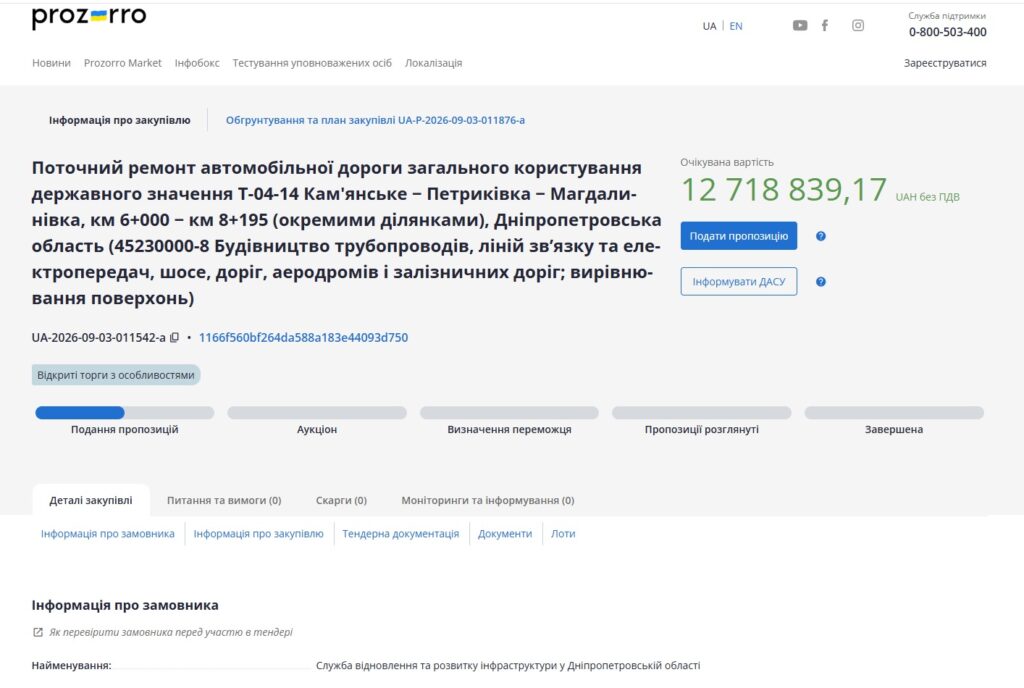
Task: Click Подати пропозицію button
Action: tap(739, 236)
